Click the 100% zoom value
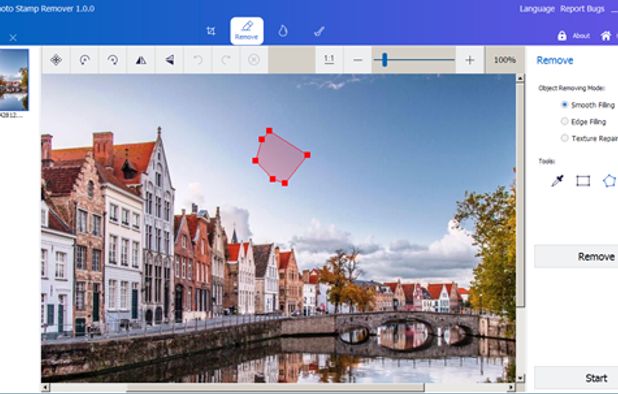Screen dimensions: 618x394 [505, 60]
